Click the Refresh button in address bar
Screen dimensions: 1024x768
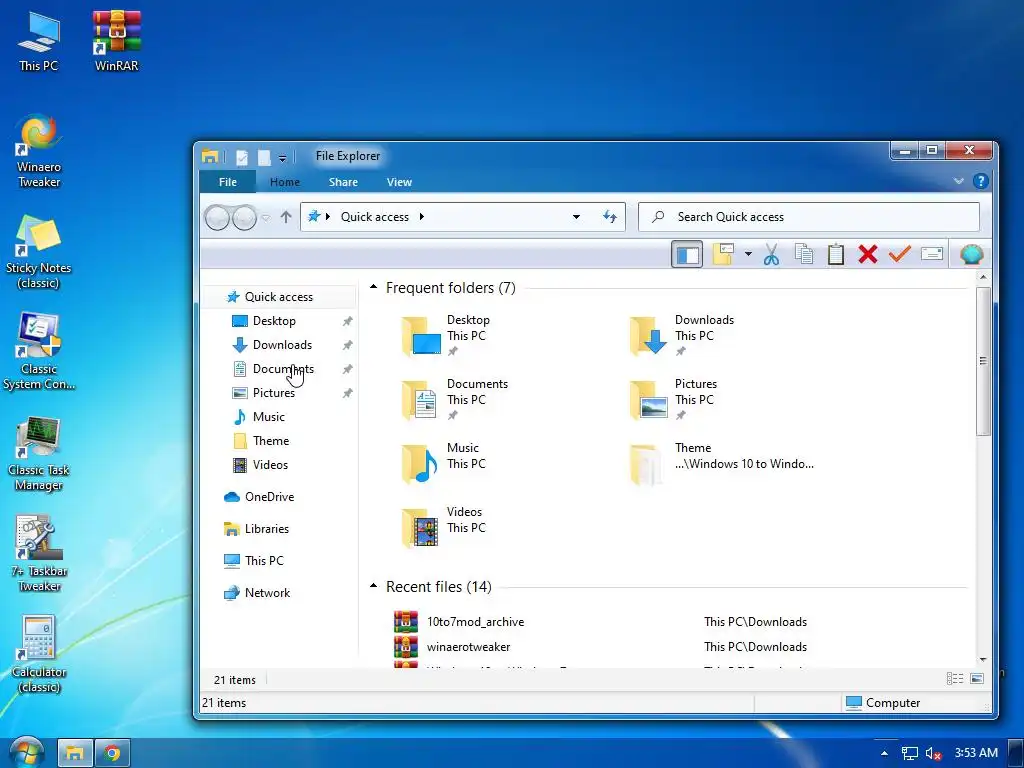tap(610, 217)
